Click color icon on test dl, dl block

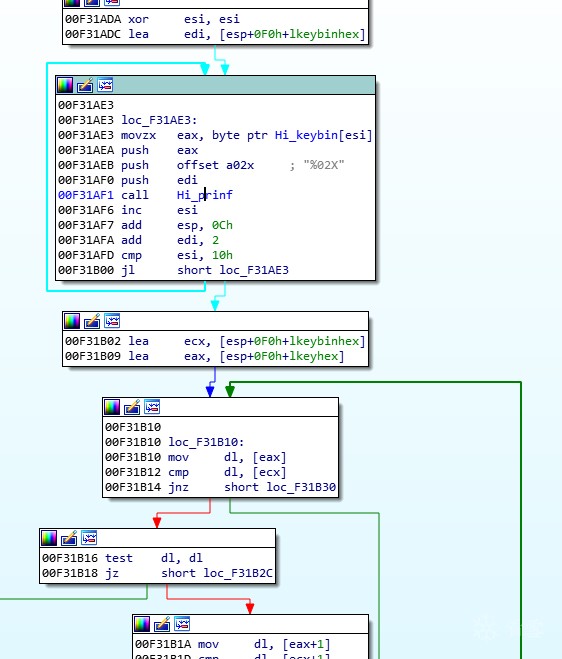[x=49, y=538]
